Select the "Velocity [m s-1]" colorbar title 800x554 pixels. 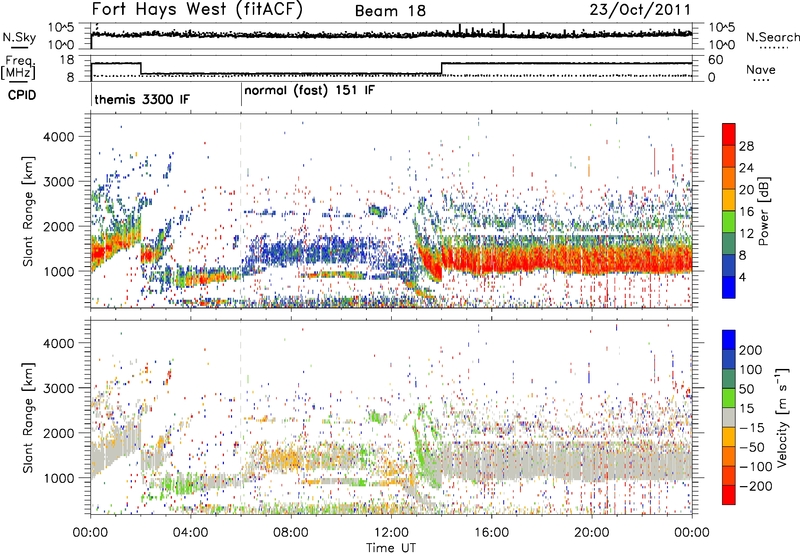coord(781,417)
